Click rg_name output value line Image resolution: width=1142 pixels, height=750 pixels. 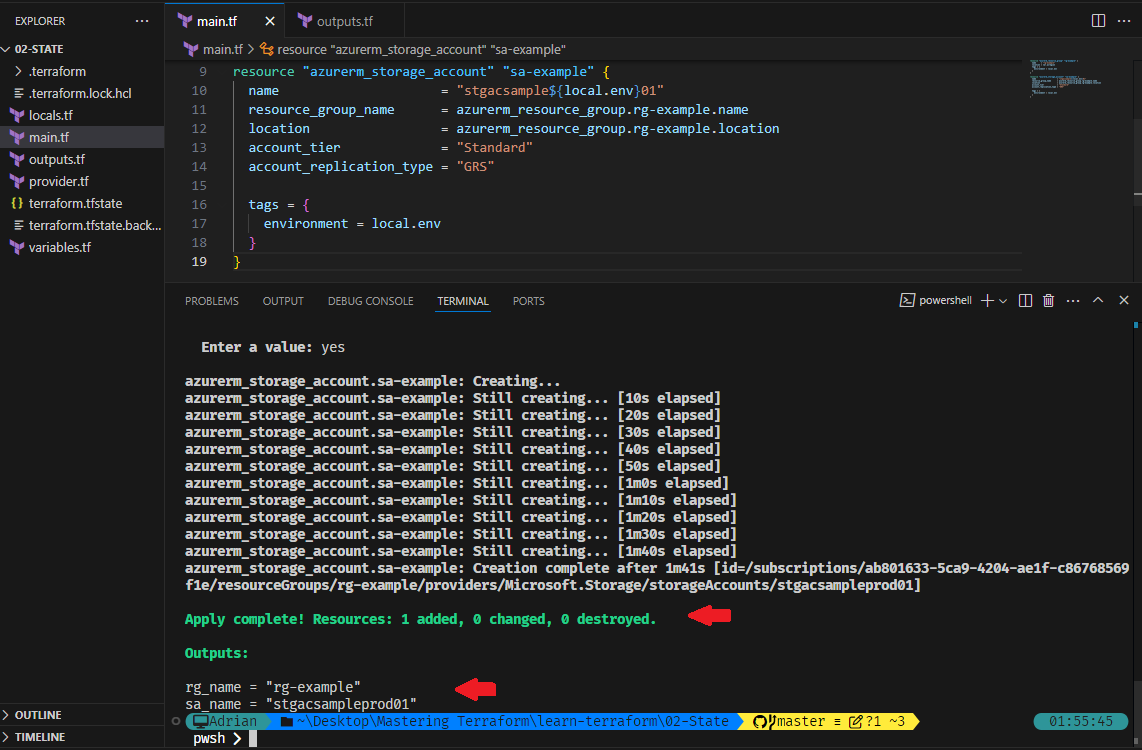pyautogui.click(x=272, y=687)
